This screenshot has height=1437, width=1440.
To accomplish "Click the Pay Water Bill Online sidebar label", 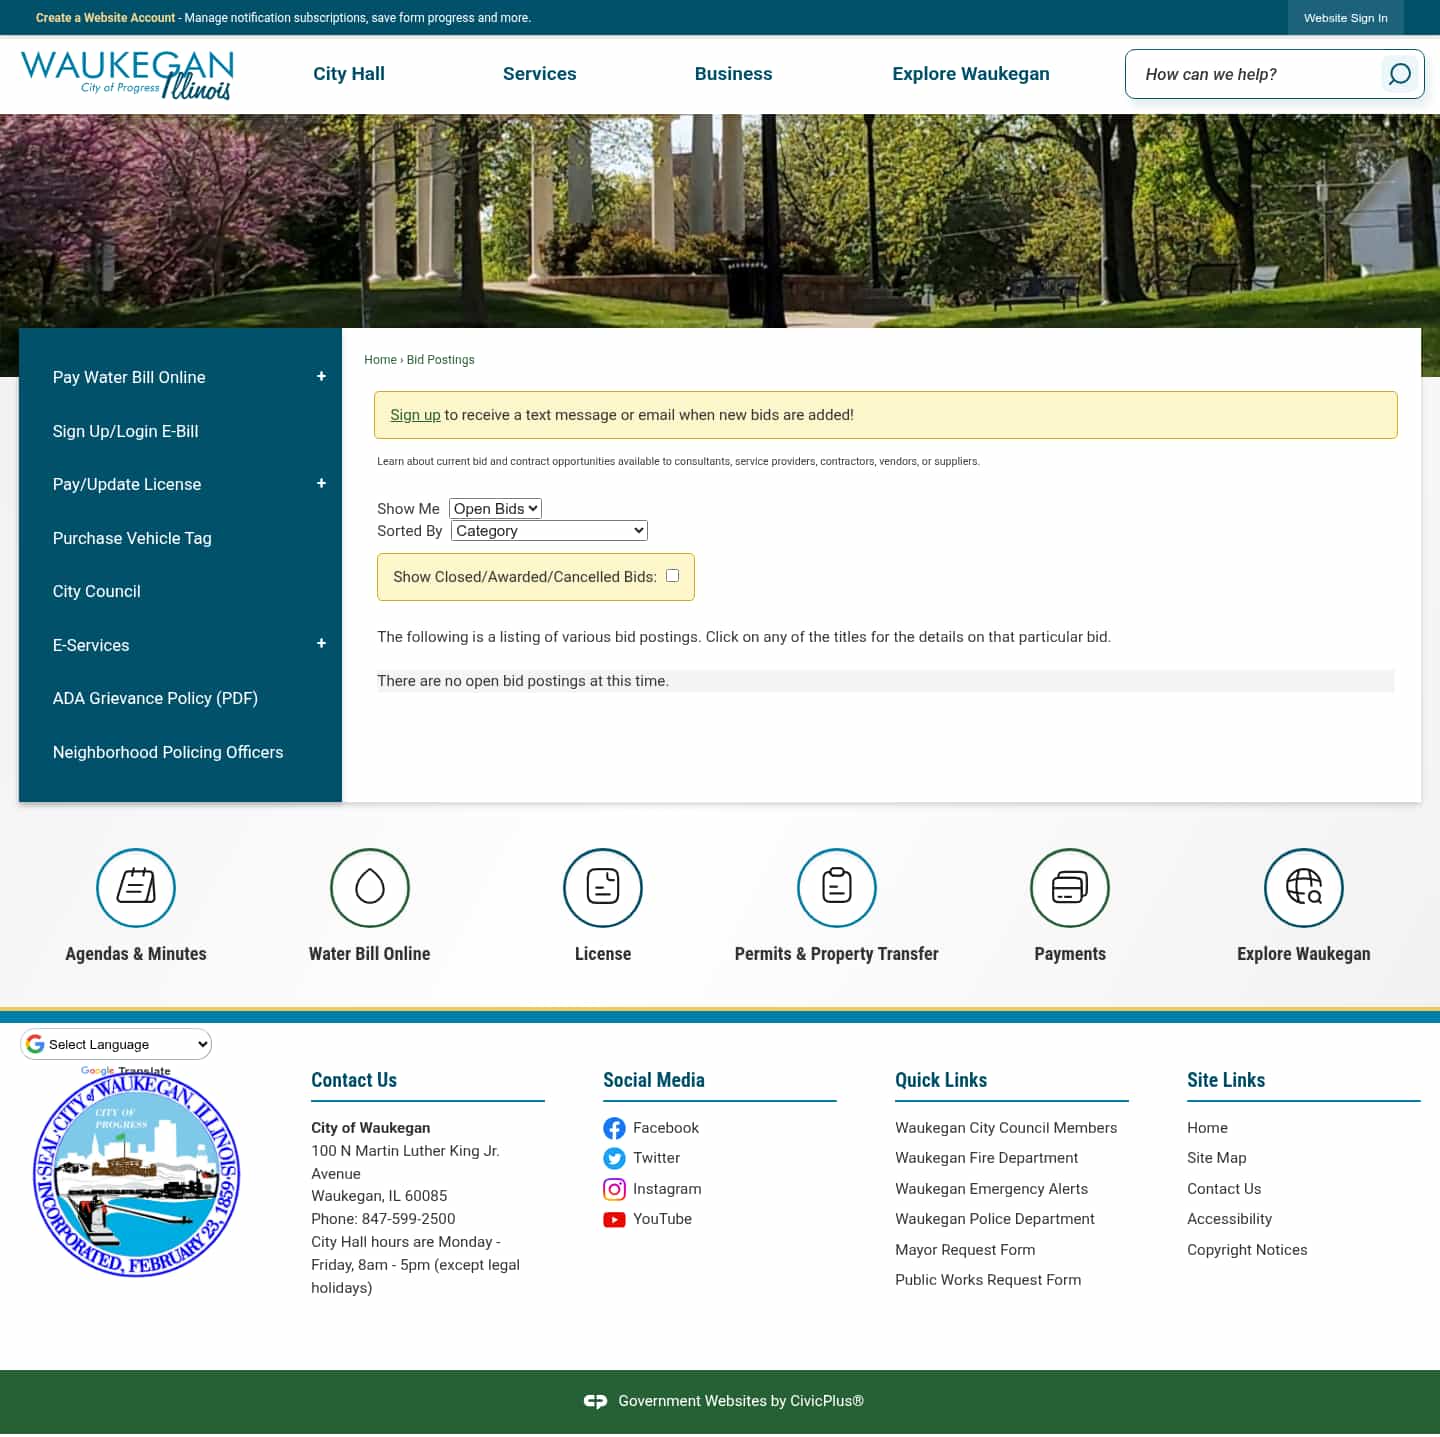I will (129, 377).
